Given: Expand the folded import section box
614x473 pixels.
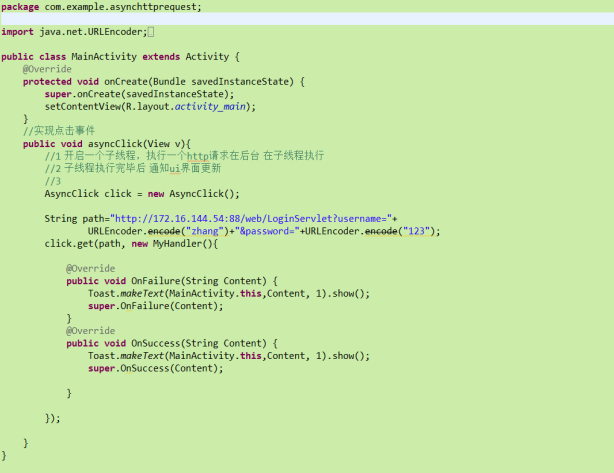Looking at the screenshot, I should click(x=151, y=32).
